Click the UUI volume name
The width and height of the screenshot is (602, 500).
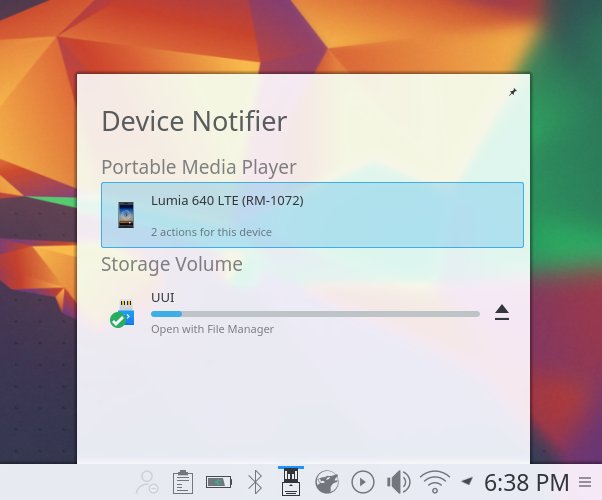coord(163,297)
